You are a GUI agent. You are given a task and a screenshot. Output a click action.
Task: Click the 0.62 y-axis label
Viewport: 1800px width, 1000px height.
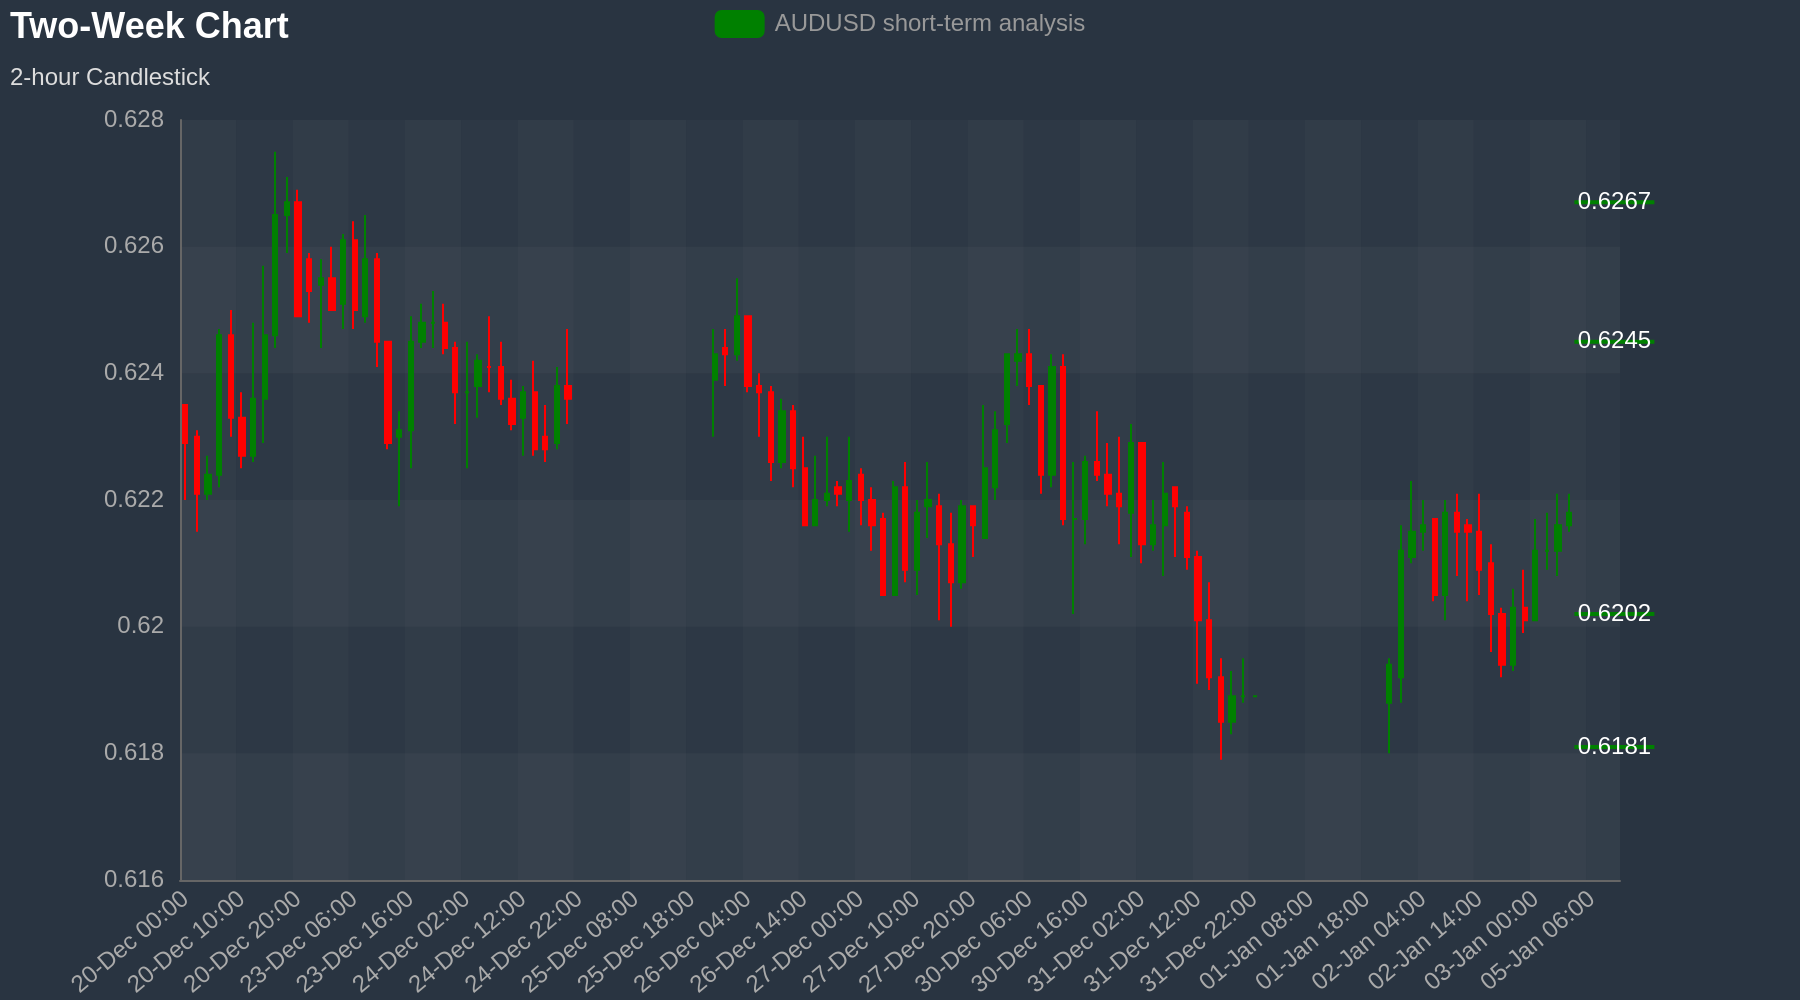[x=141, y=626]
